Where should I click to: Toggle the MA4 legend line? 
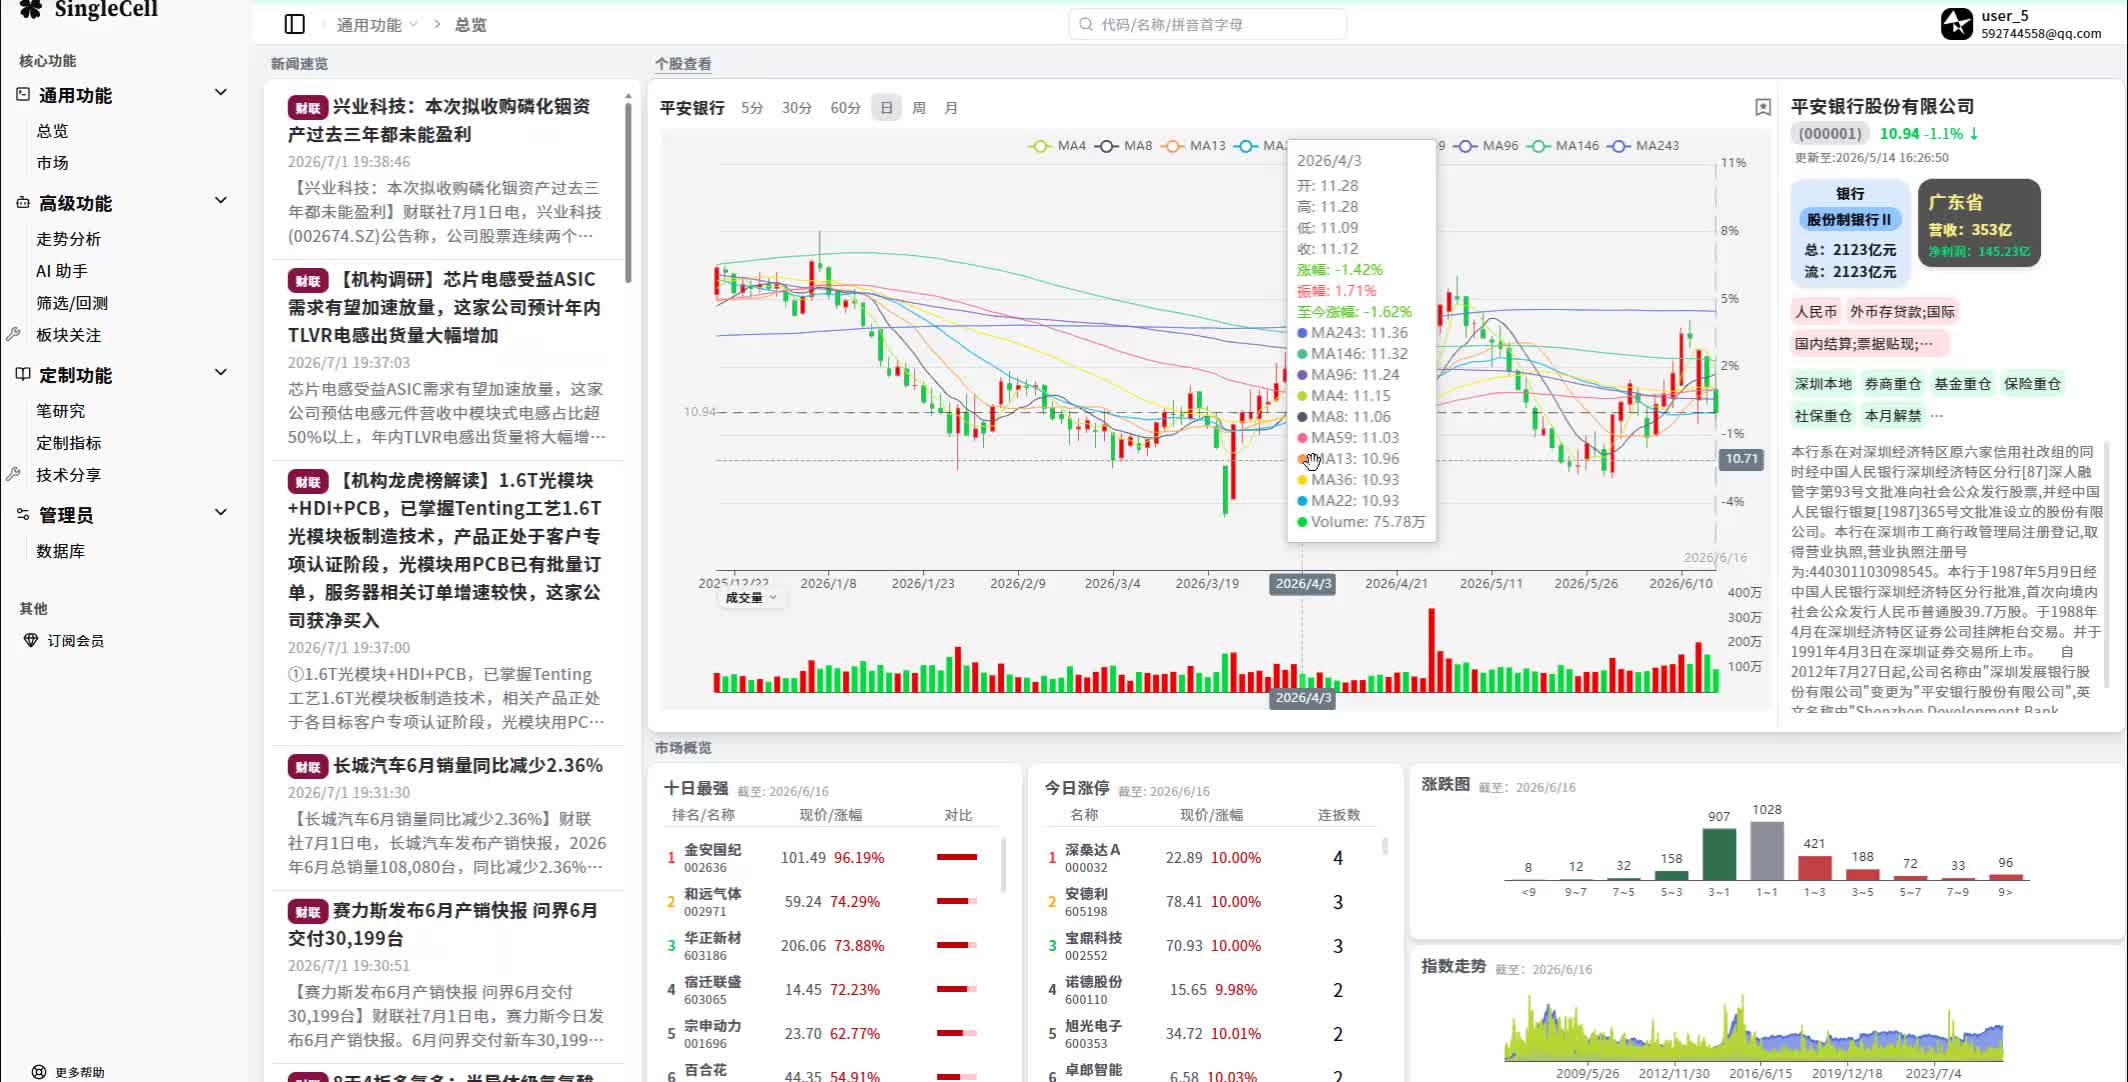pos(1057,146)
